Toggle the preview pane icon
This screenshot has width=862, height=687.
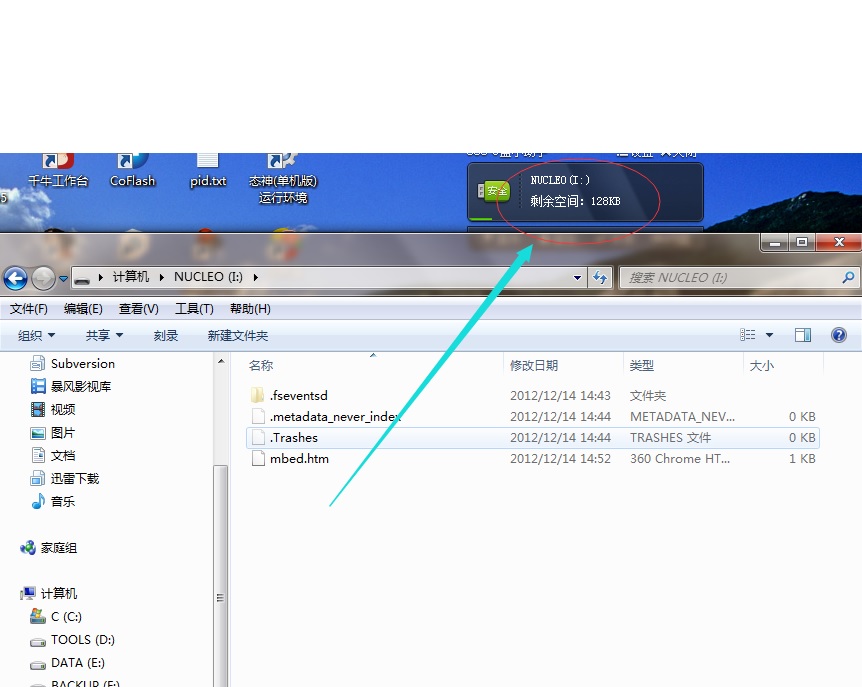point(803,335)
